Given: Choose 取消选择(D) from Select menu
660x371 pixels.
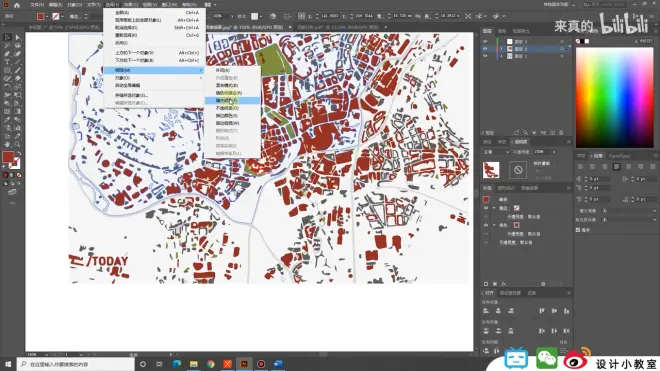Looking at the screenshot, I should pos(154,27).
